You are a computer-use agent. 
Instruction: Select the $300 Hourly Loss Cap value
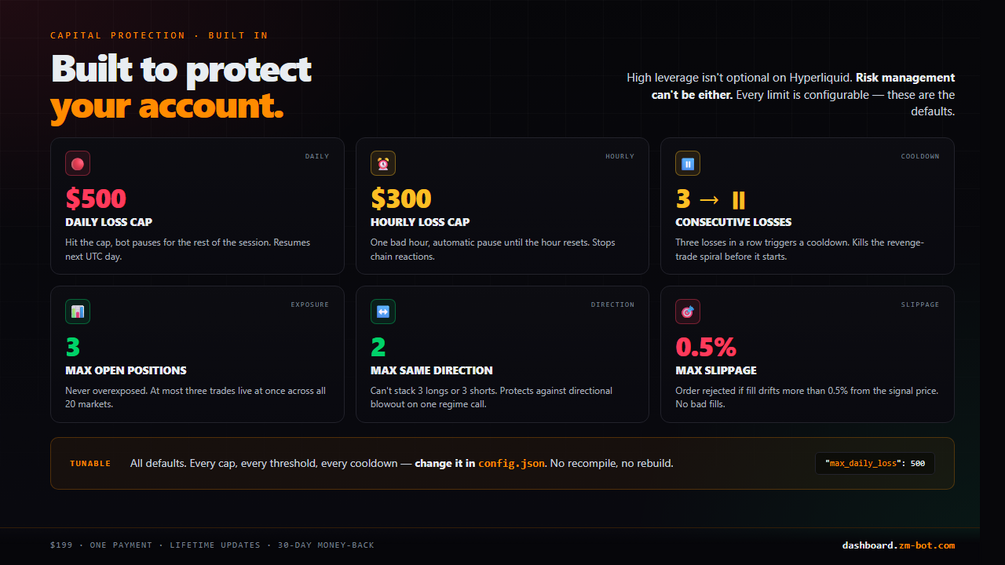401,199
